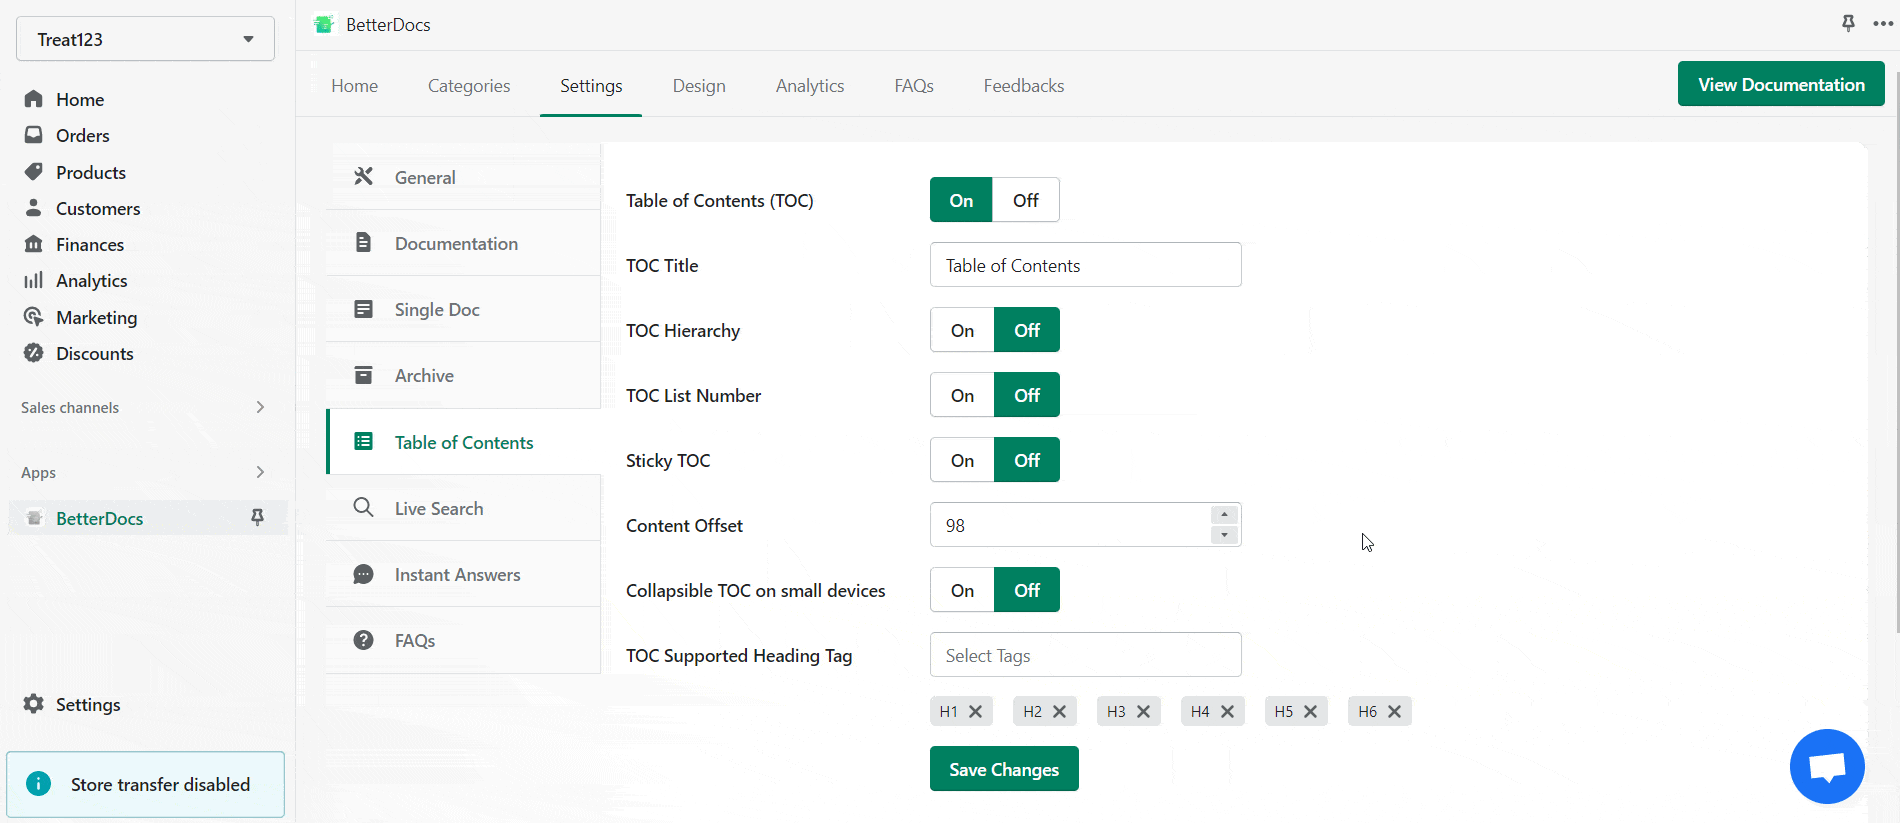The width and height of the screenshot is (1900, 823).
Task: Open the live chat support bubble
Action: click(x=1827, y=766)
